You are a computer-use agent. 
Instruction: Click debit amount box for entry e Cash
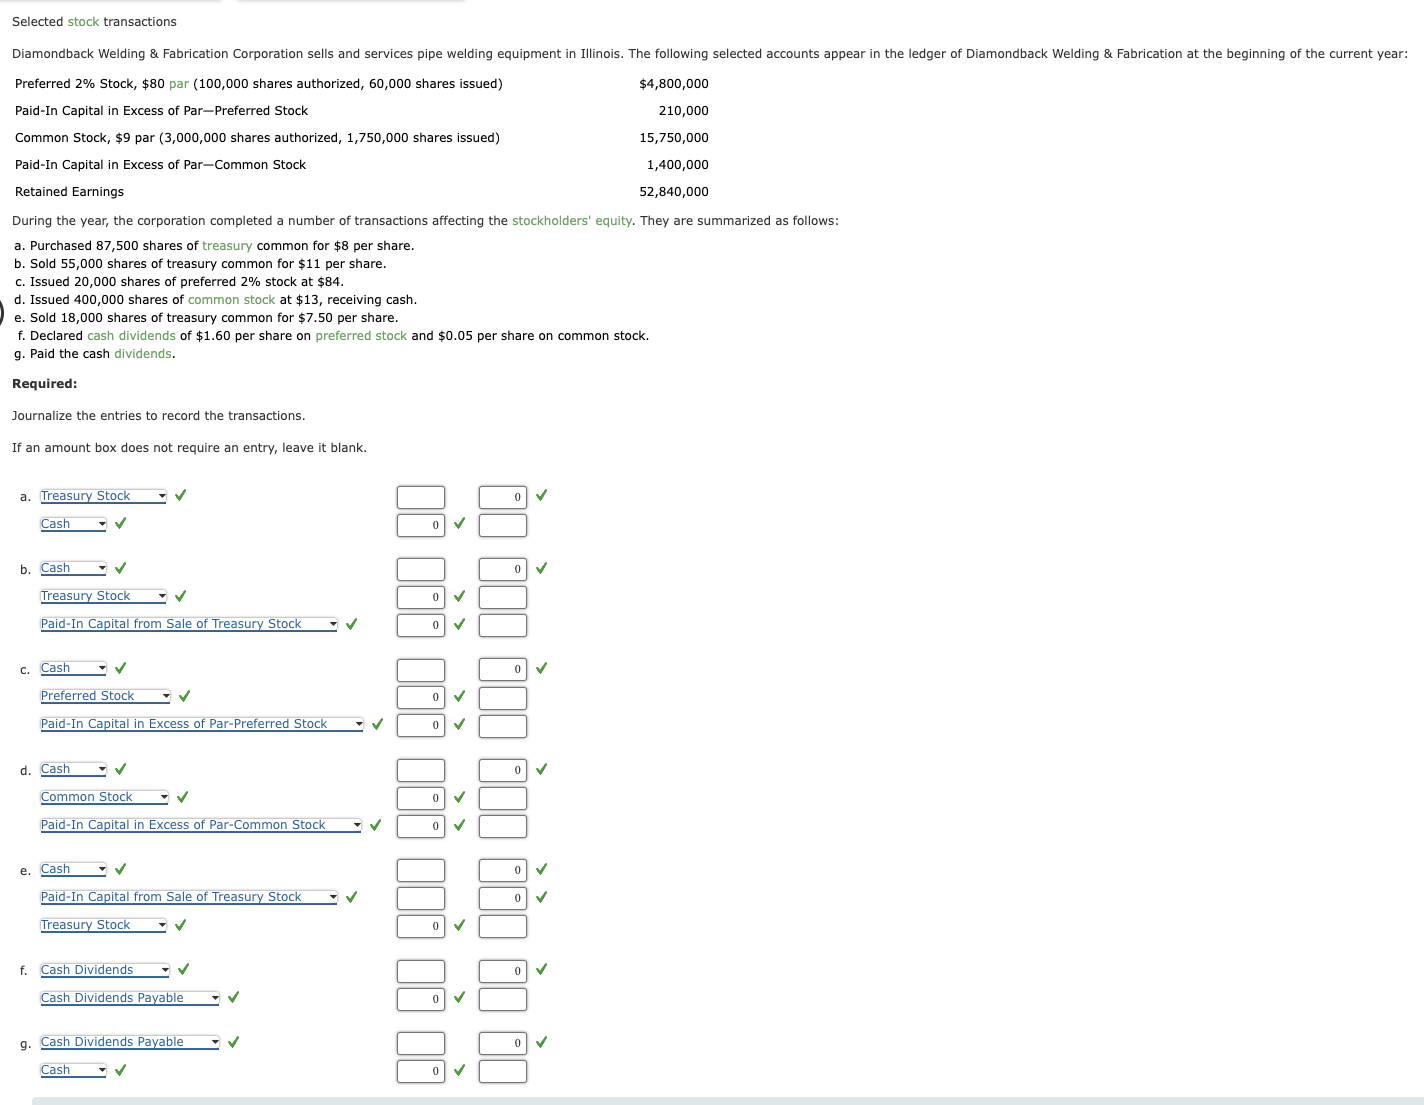pos(421,870)
